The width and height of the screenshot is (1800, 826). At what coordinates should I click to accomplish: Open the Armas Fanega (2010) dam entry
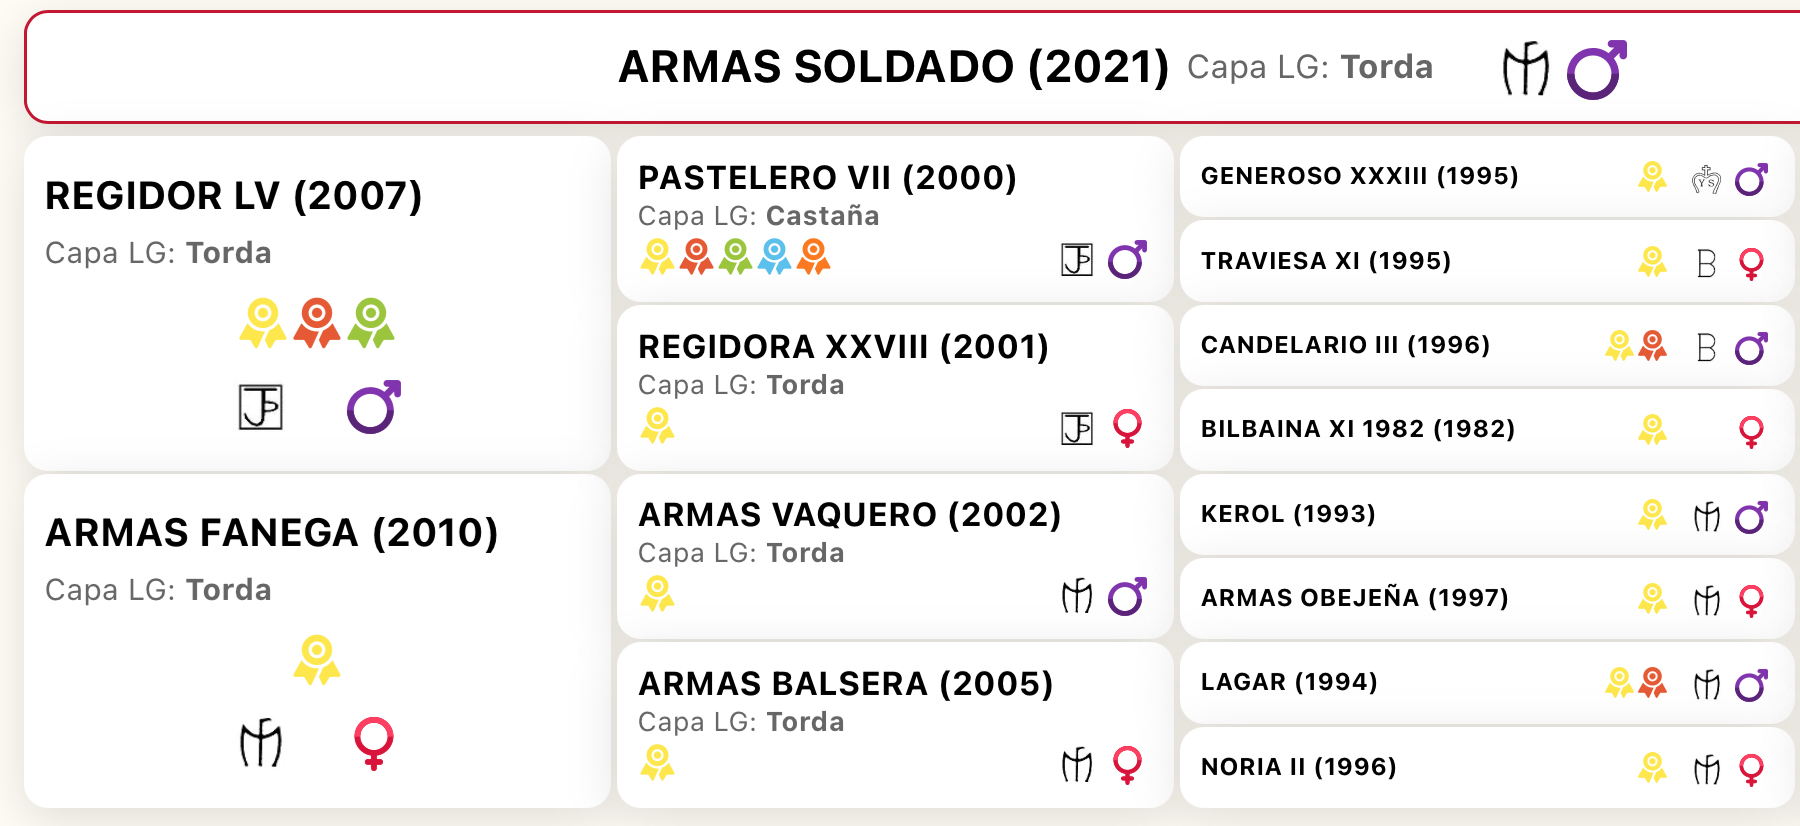[x=272, y=533]
